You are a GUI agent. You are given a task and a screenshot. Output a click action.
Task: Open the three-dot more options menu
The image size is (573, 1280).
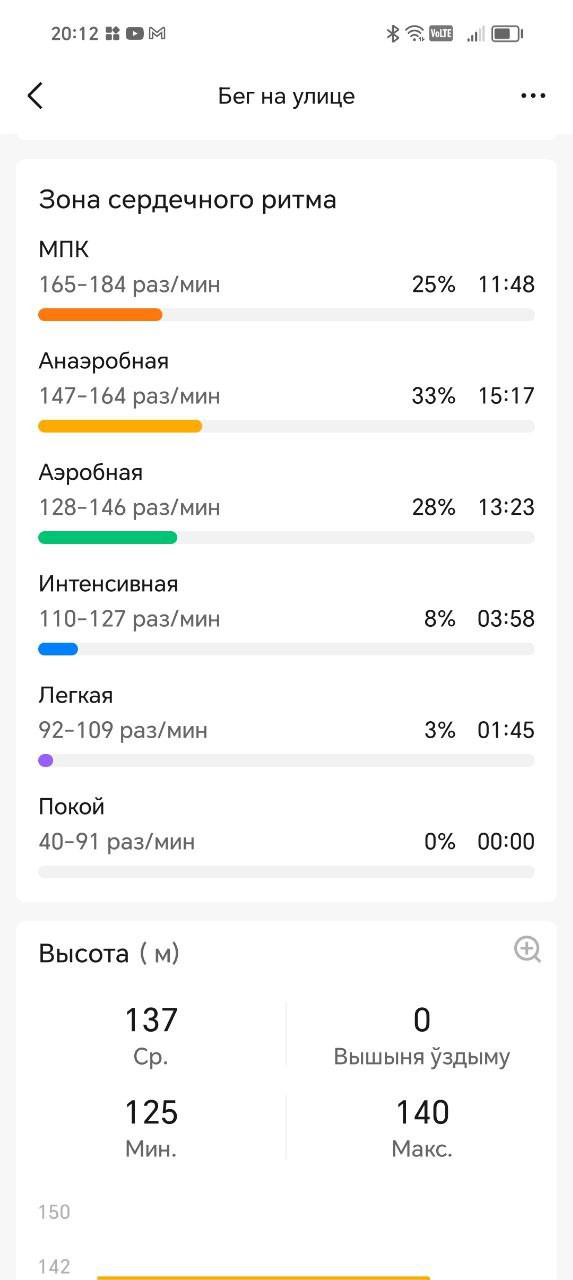(533, 96)
